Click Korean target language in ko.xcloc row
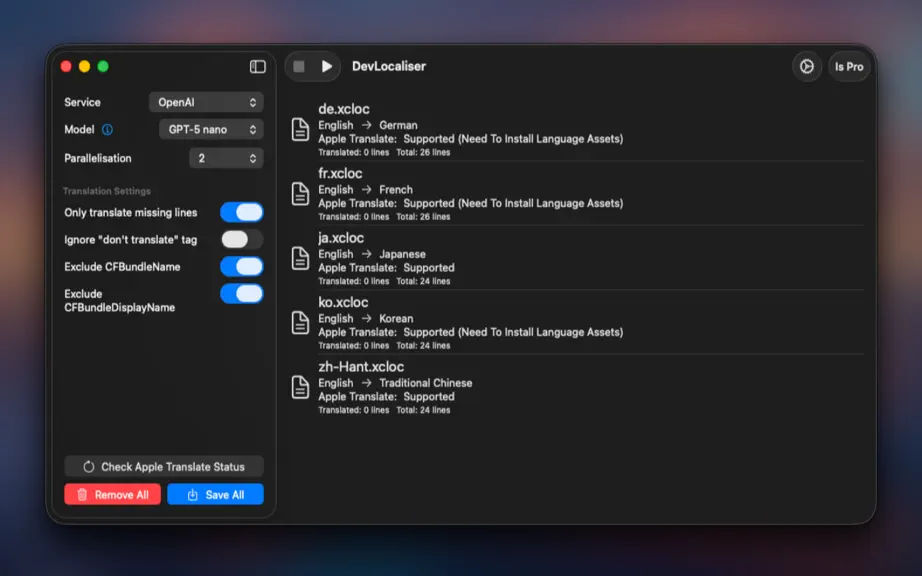 [396, 318]
